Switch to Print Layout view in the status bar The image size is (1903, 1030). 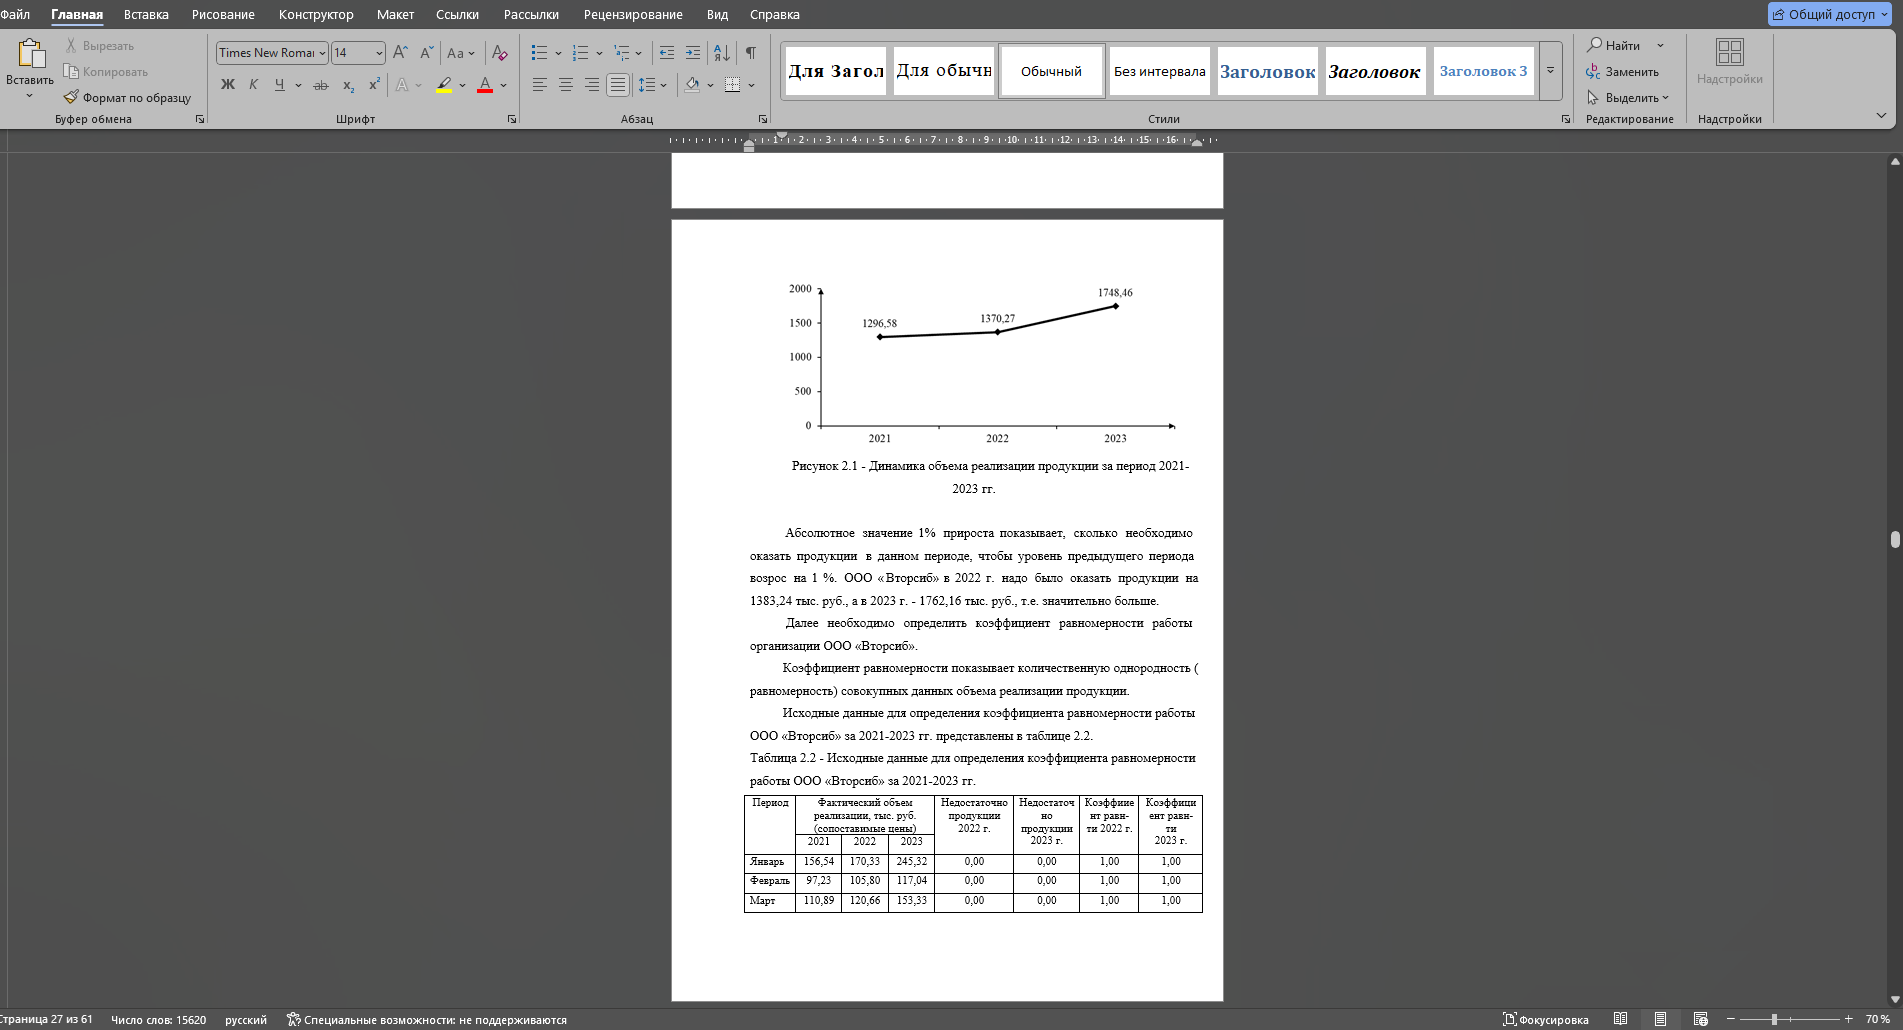pos(1660,1019)
